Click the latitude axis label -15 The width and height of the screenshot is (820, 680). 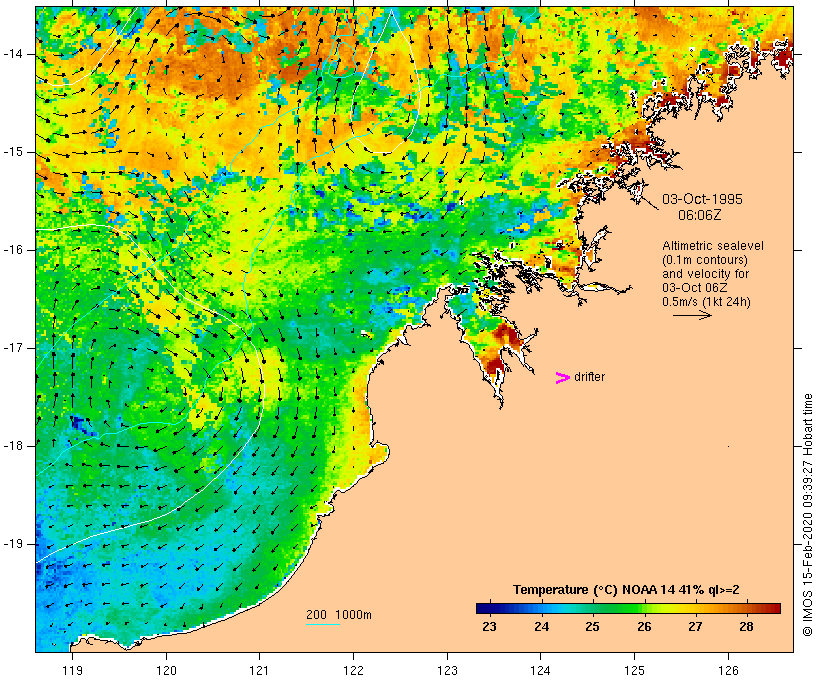(x=13, y=152)
